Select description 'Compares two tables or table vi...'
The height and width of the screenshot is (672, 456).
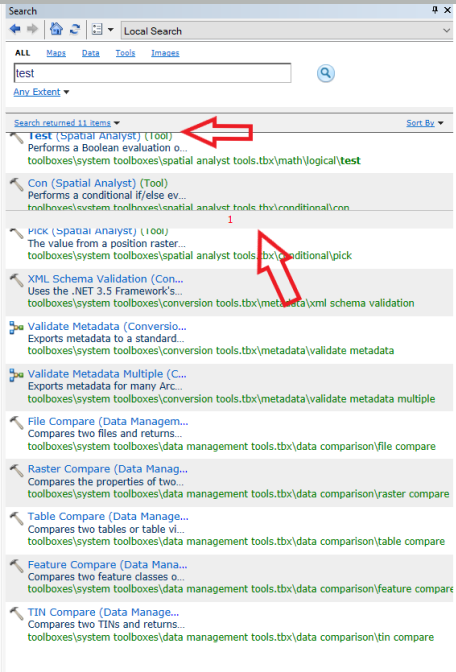pyautogui.click(x=106, y=529)
